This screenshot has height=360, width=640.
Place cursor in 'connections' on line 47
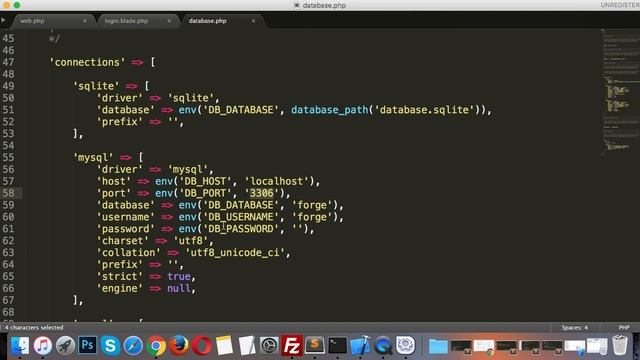click(x=87, y=62)
